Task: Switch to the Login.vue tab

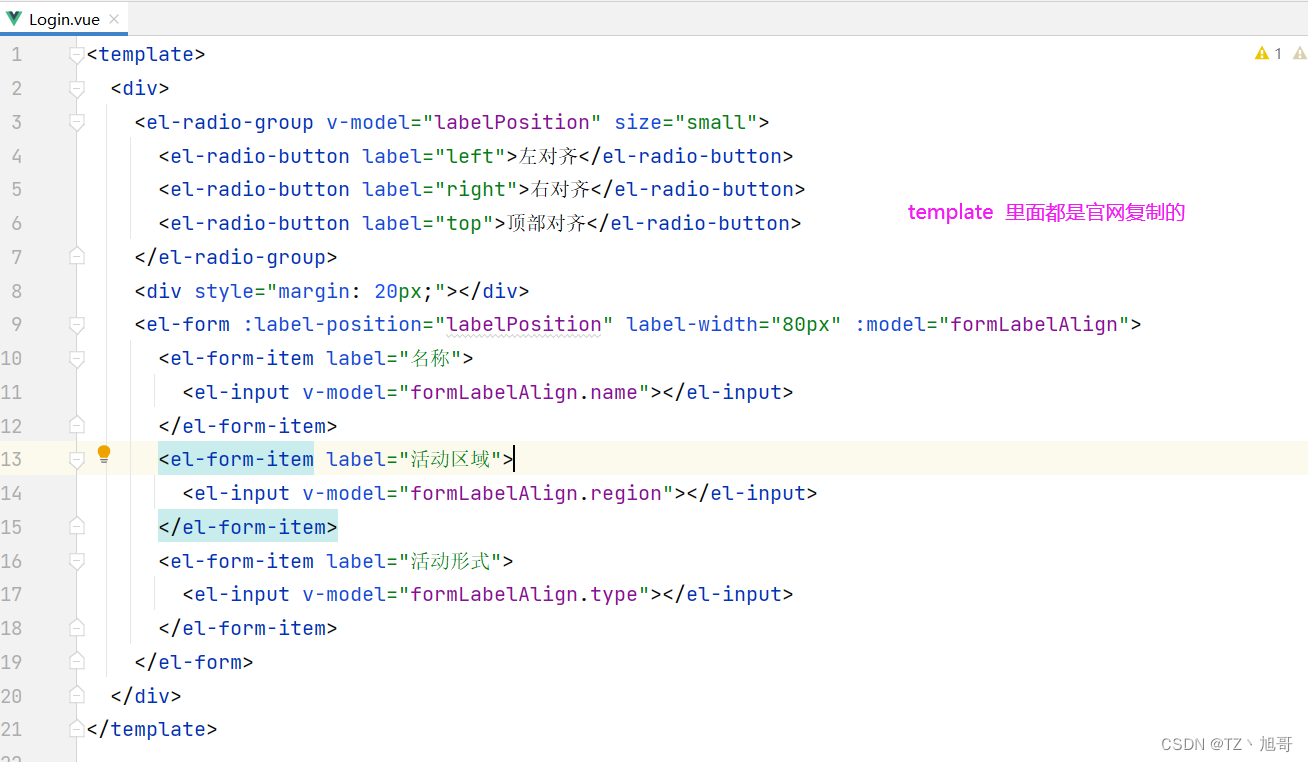Action: click(64, 19)
